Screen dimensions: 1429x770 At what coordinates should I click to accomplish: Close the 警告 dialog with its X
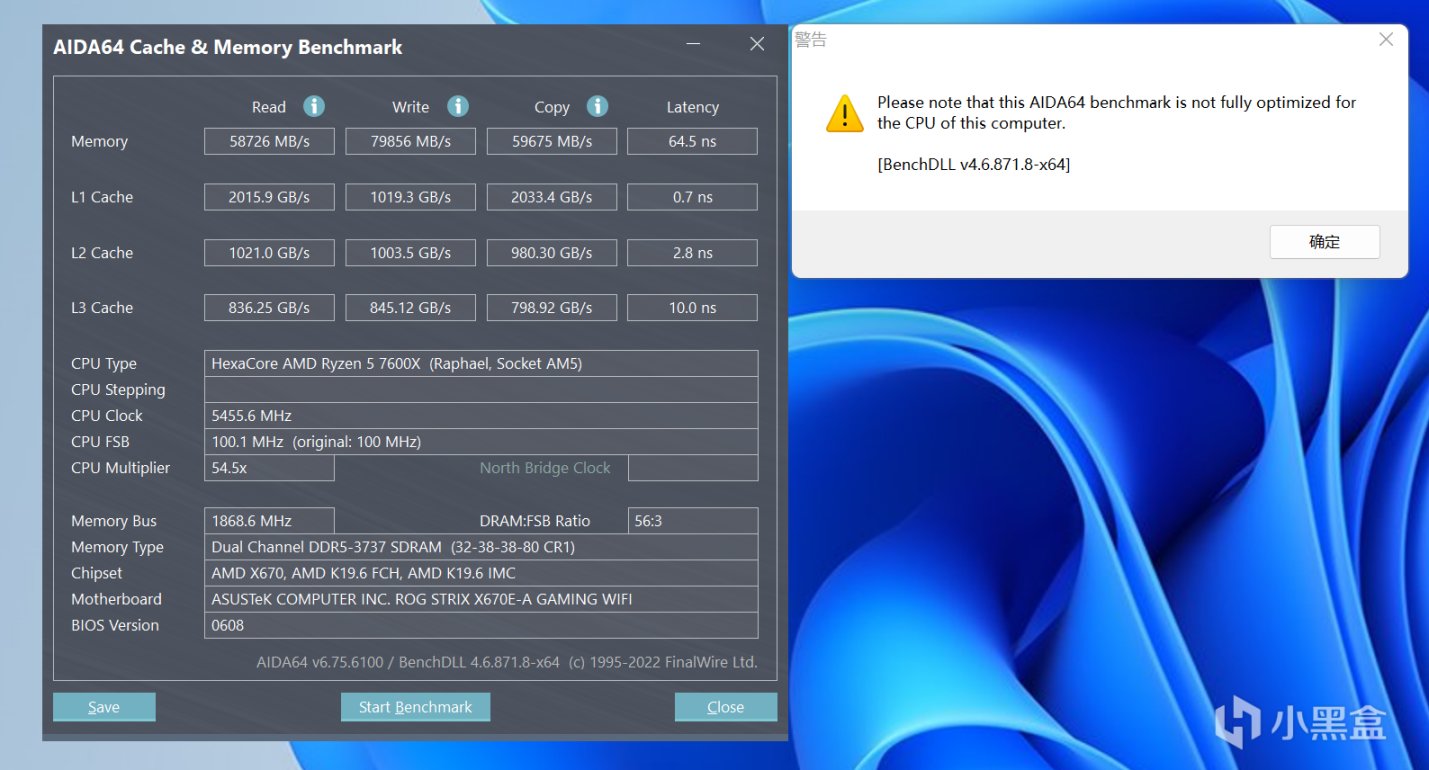[1386, 40]
